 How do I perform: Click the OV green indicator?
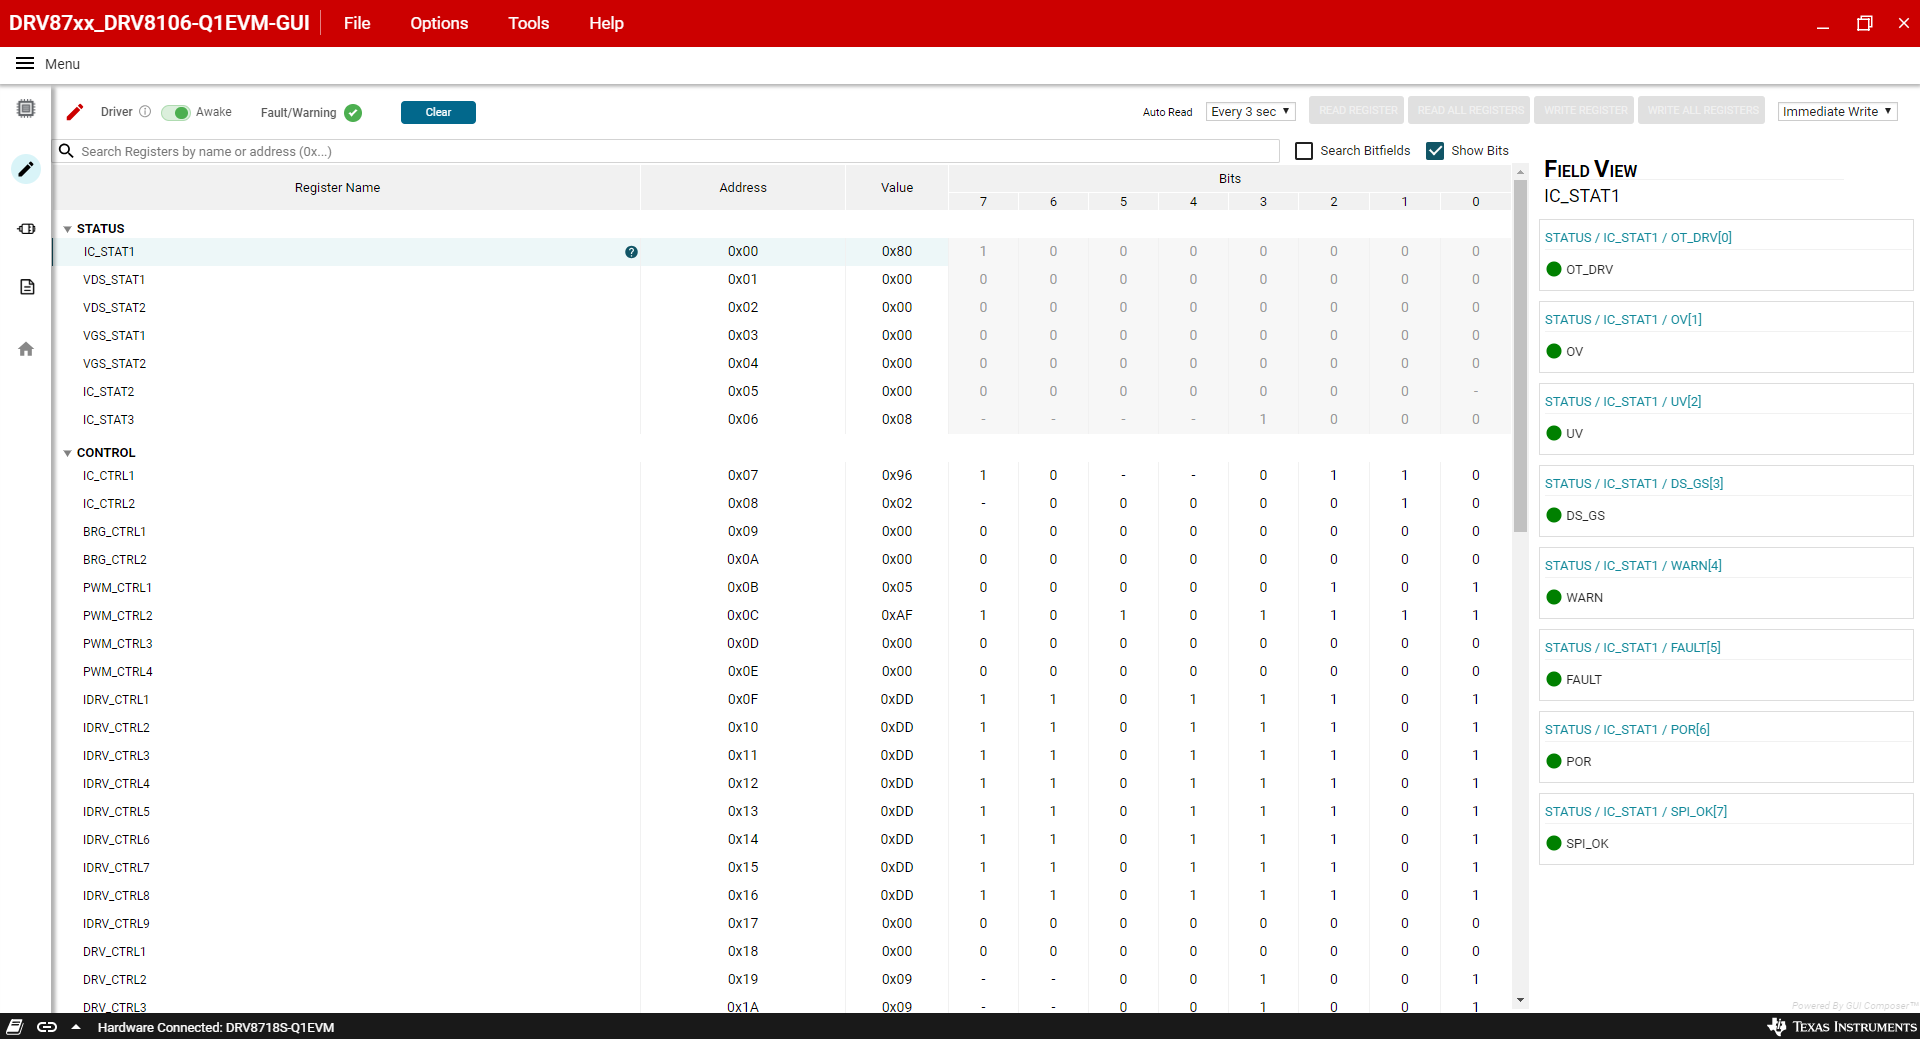tap(1554, 351)
